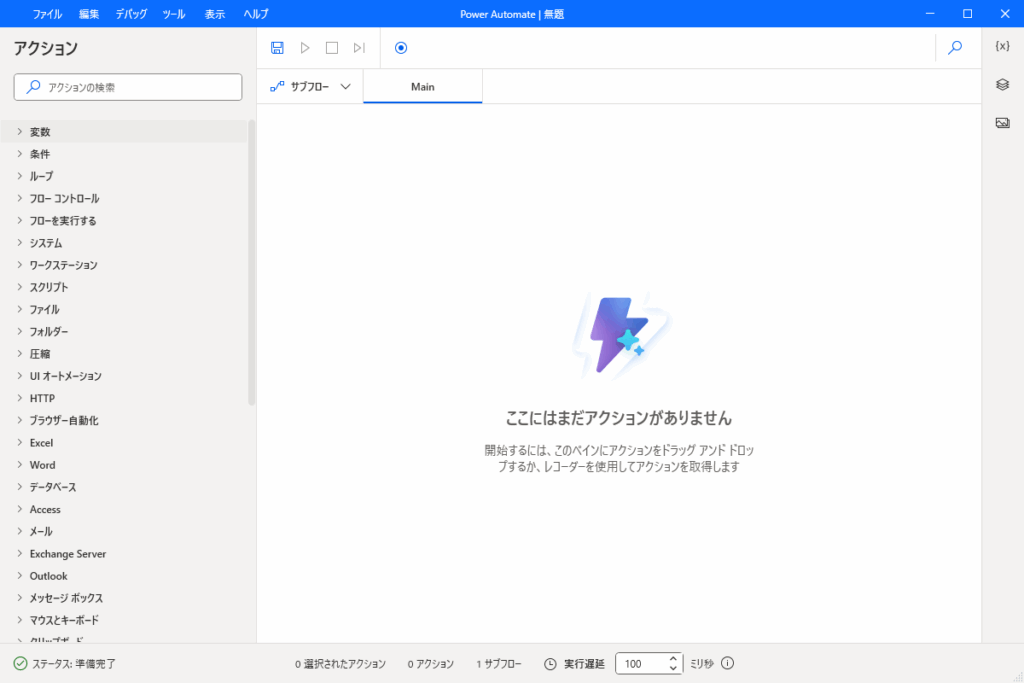Click the Stop flow icon
The image size is (1024, 683).
[x=332, y=48]
